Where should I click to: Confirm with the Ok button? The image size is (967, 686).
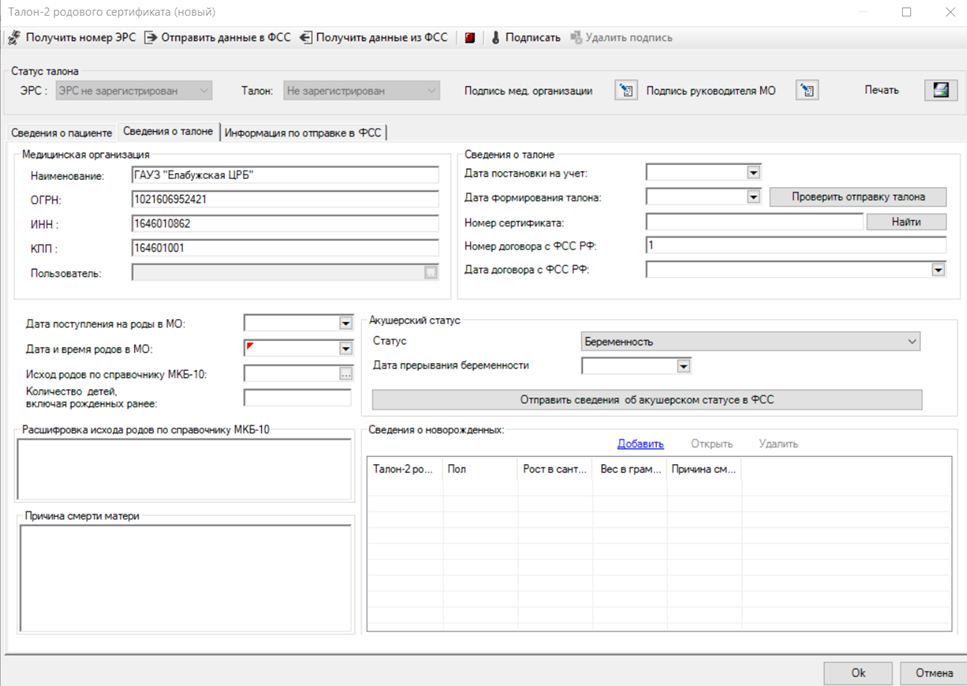(x=858, y=673)
